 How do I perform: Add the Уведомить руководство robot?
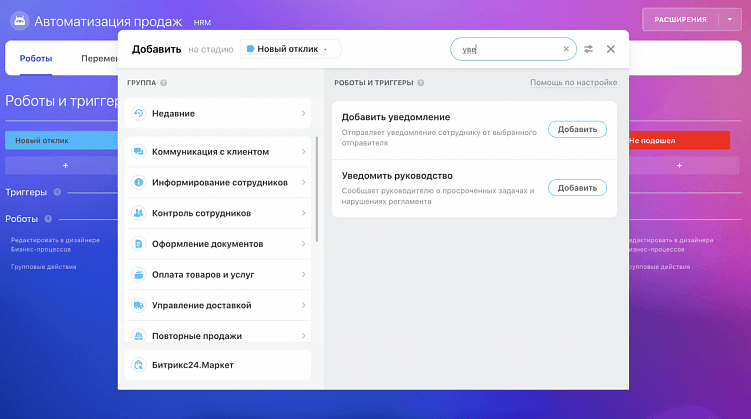577,188
